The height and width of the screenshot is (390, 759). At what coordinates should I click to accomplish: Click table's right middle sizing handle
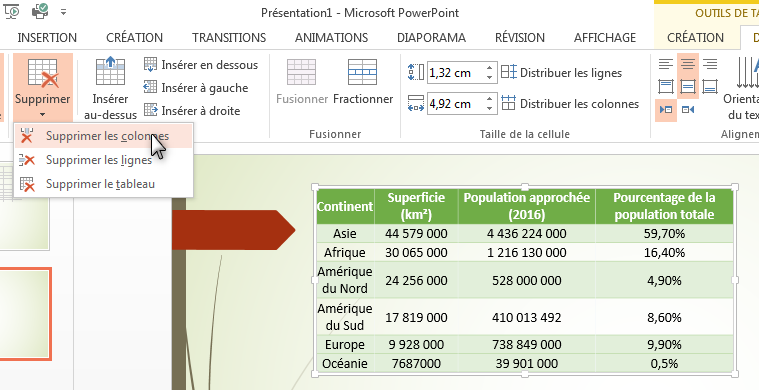tap(735, 280)
